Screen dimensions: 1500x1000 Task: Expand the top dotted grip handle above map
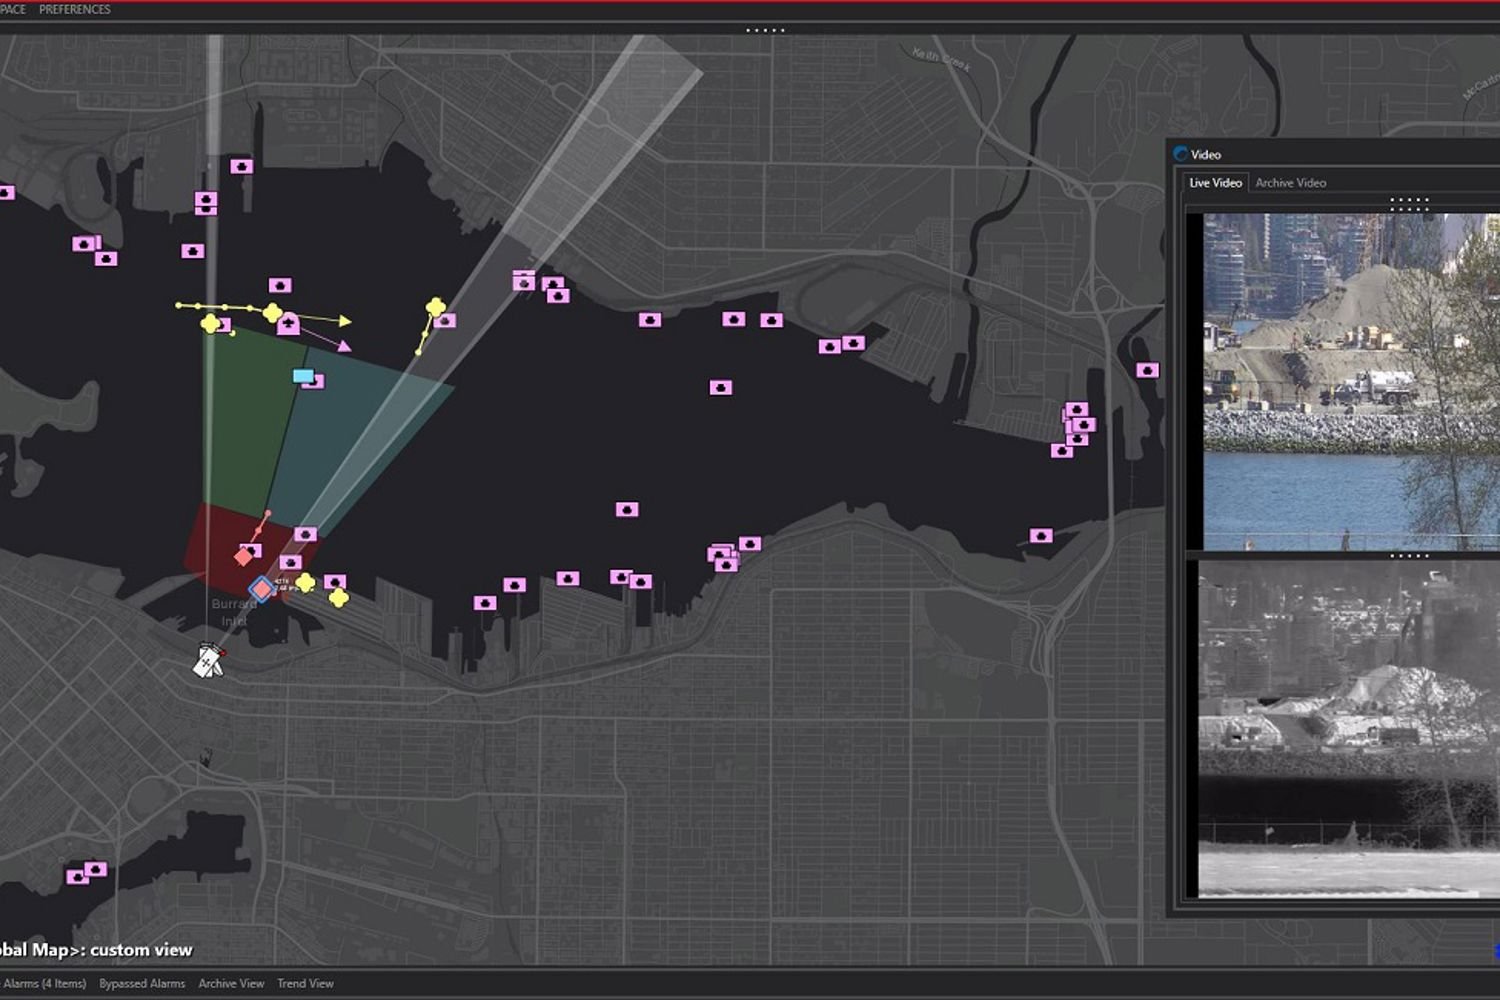pos(765,30)
